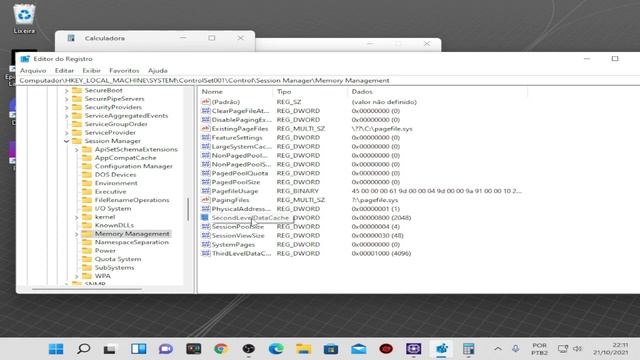This screenshot has width=640, height=360.
Task: Open Microsoft Edge from the taskbar
Action: click(276, 349)
